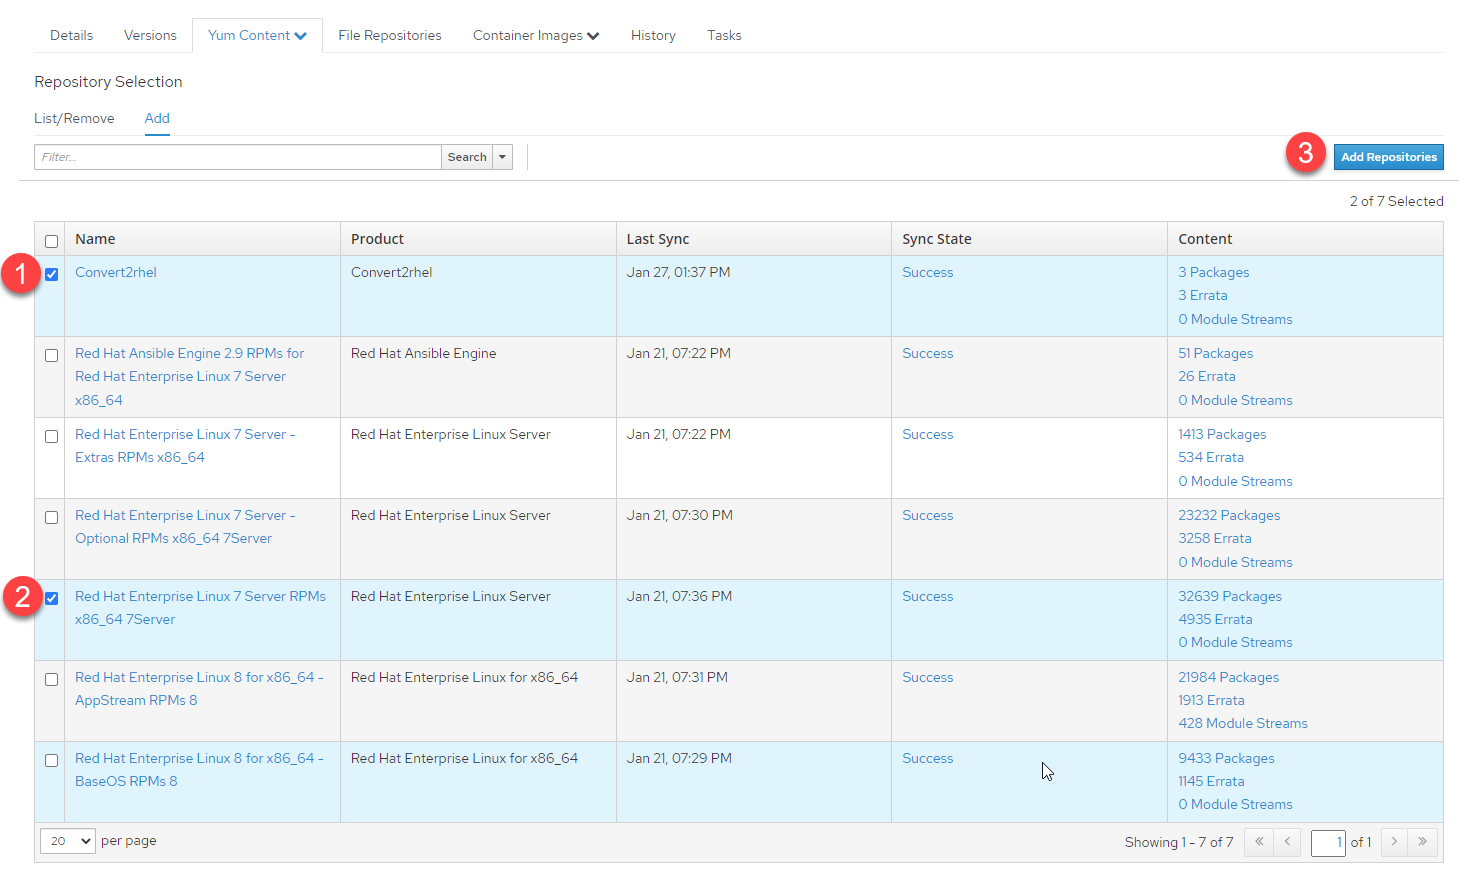Open the File Repositories tab

[x=389, y=36]
